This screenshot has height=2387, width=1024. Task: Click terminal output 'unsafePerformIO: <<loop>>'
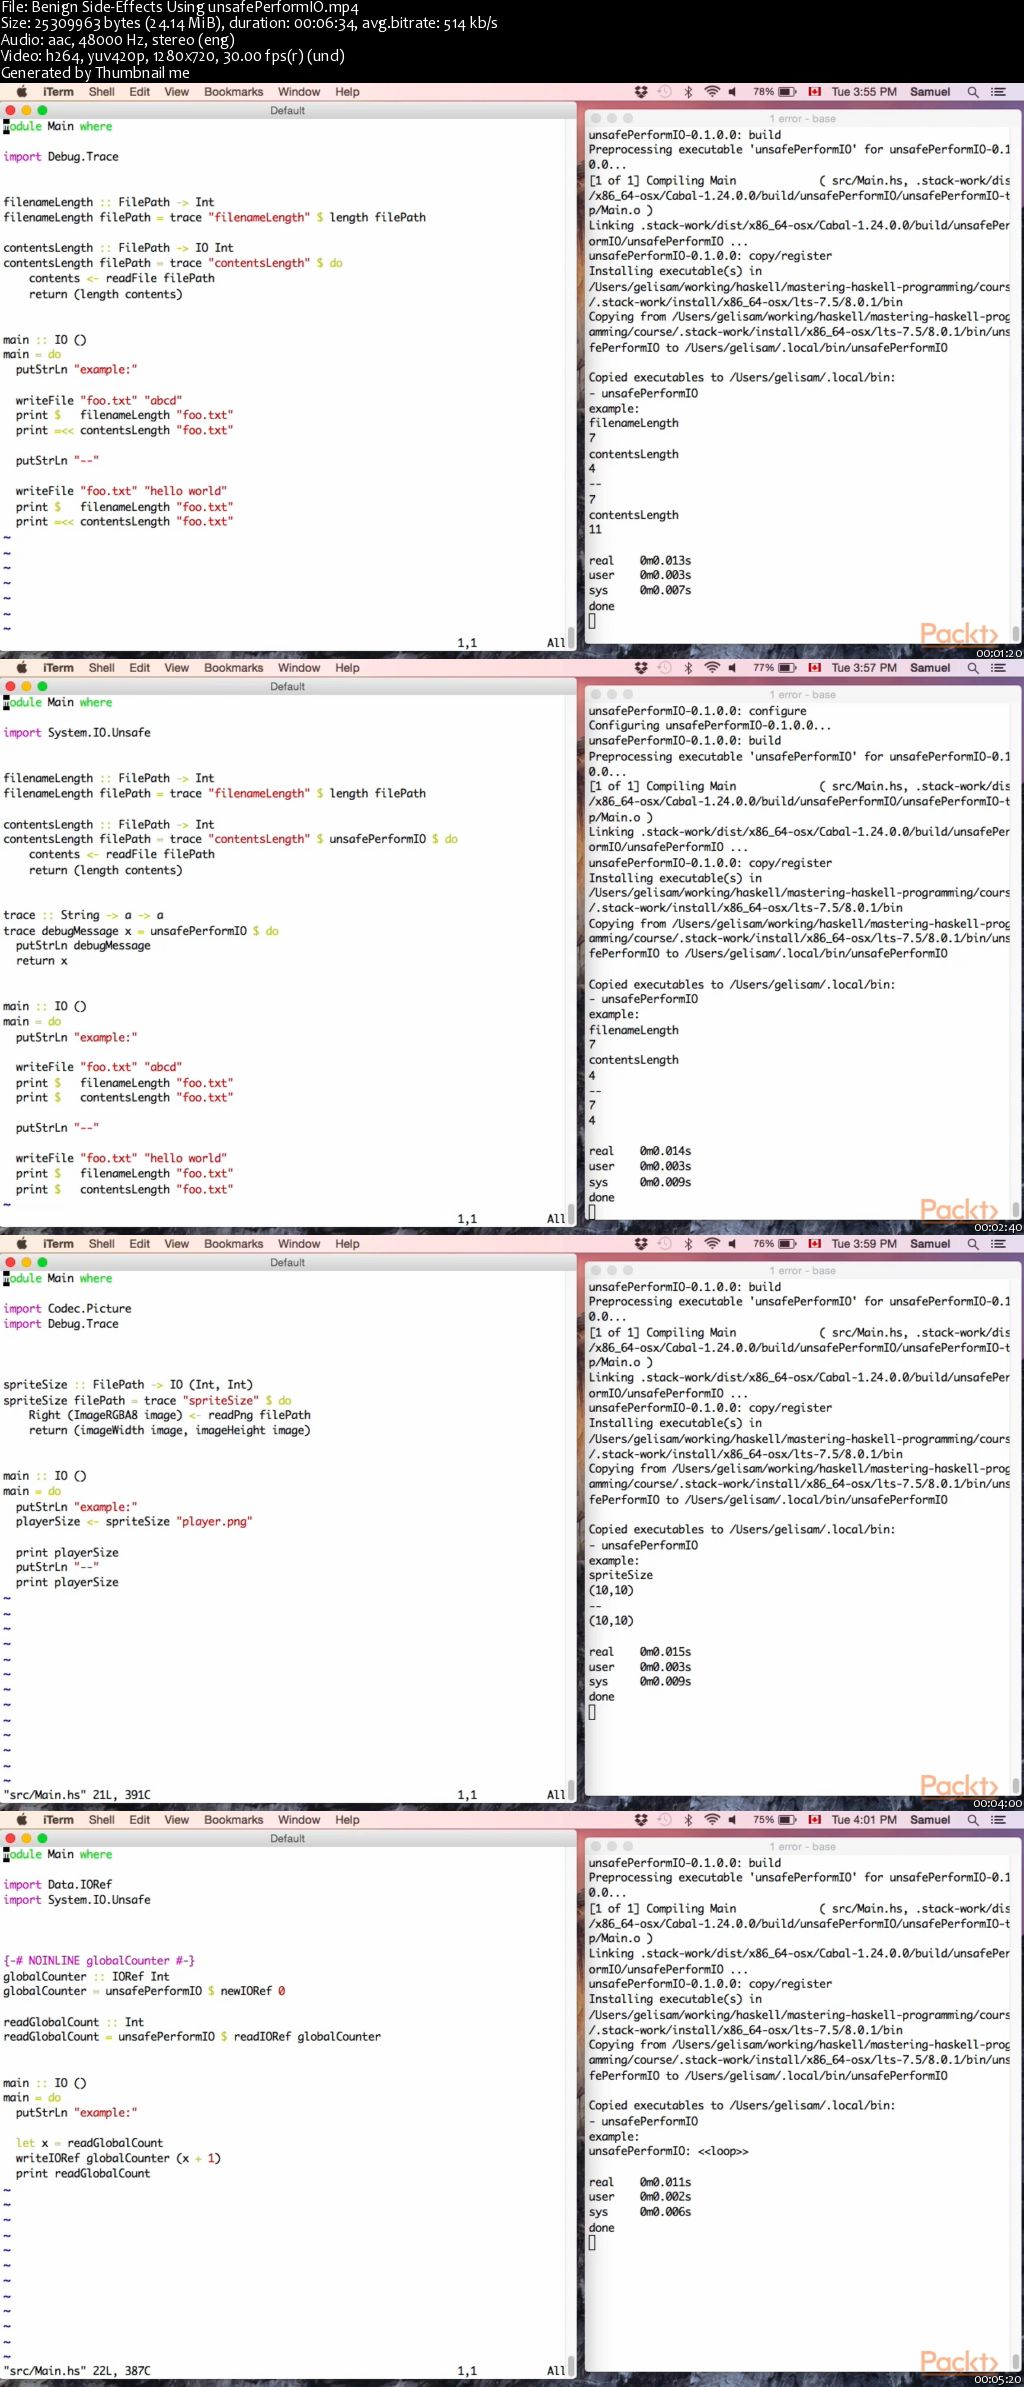click(x=668, y=2151)
